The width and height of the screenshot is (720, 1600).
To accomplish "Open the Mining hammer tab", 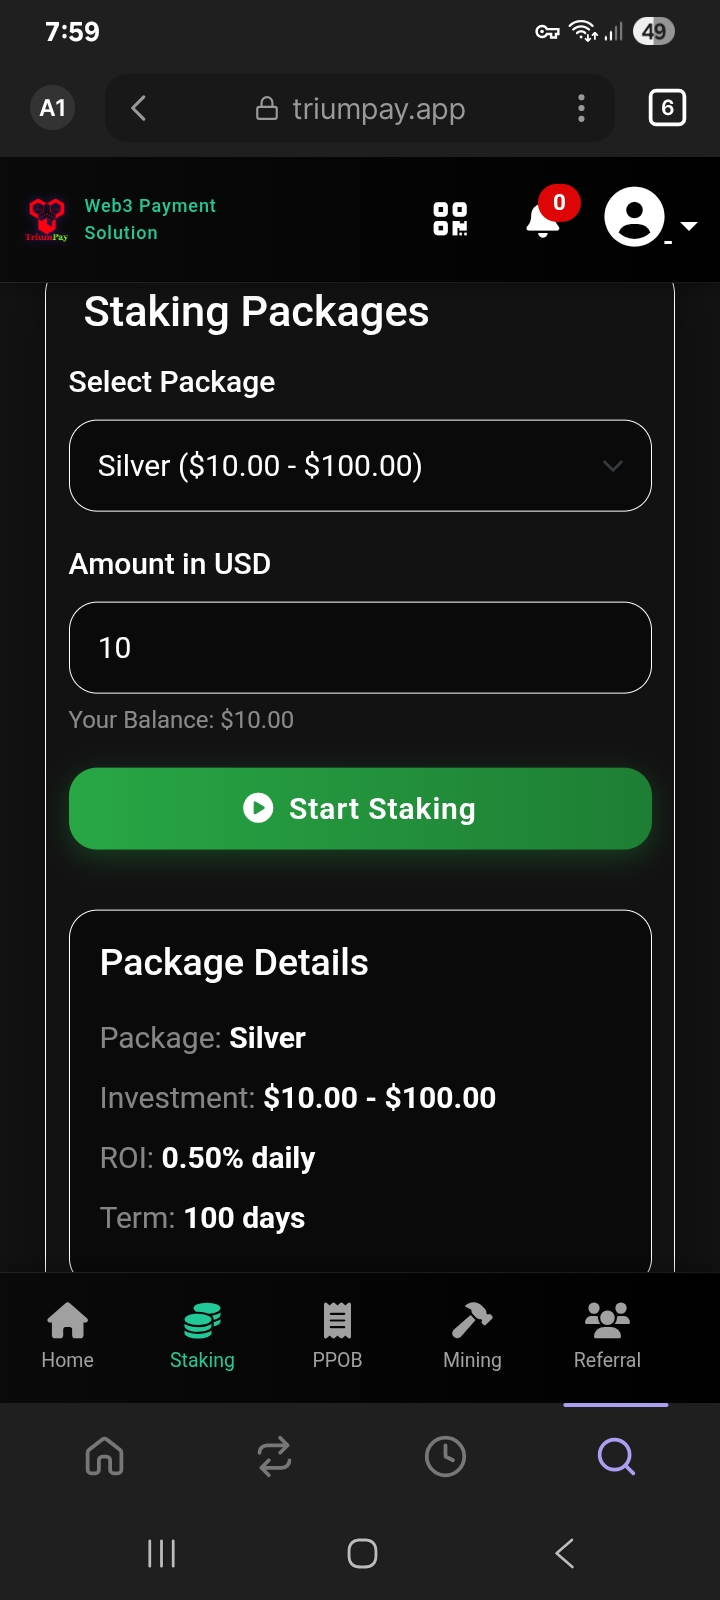I will click(472, 1335).
